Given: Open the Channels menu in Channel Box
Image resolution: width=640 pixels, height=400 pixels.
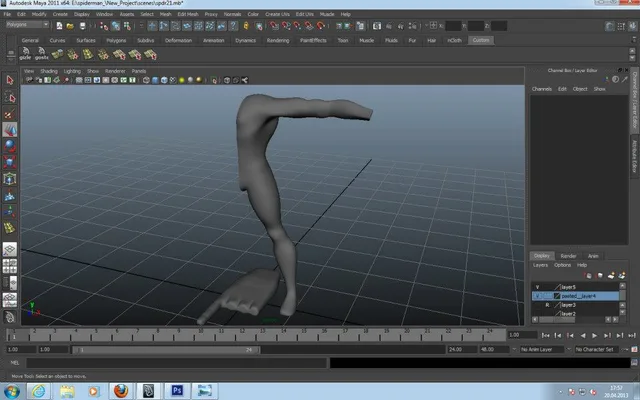Looking at the screenshot, I should 542,89.
